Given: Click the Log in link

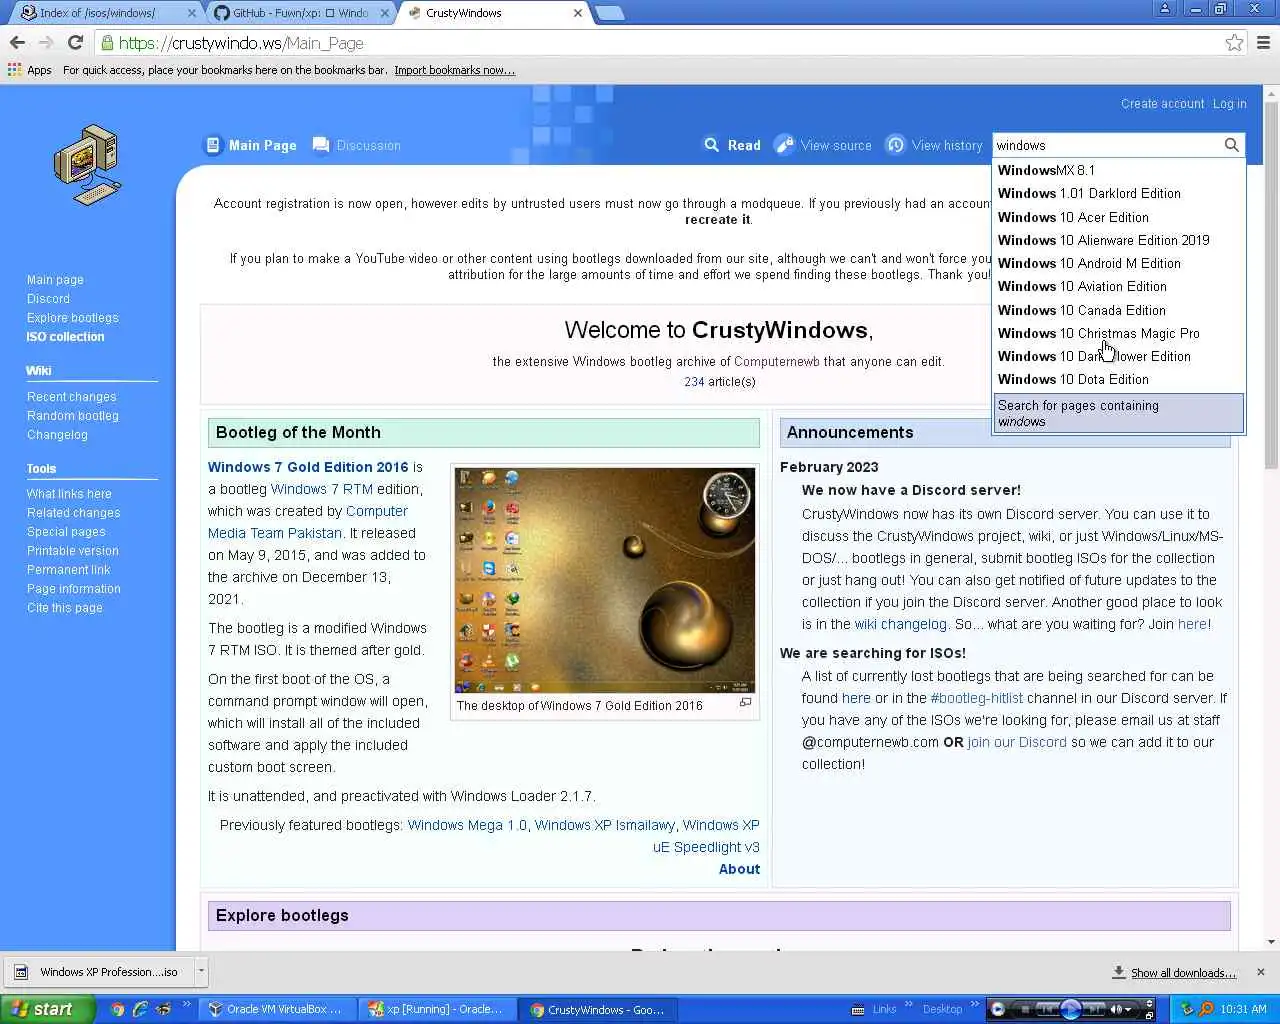Looking at the screenshot, I should coord(1229,104).
